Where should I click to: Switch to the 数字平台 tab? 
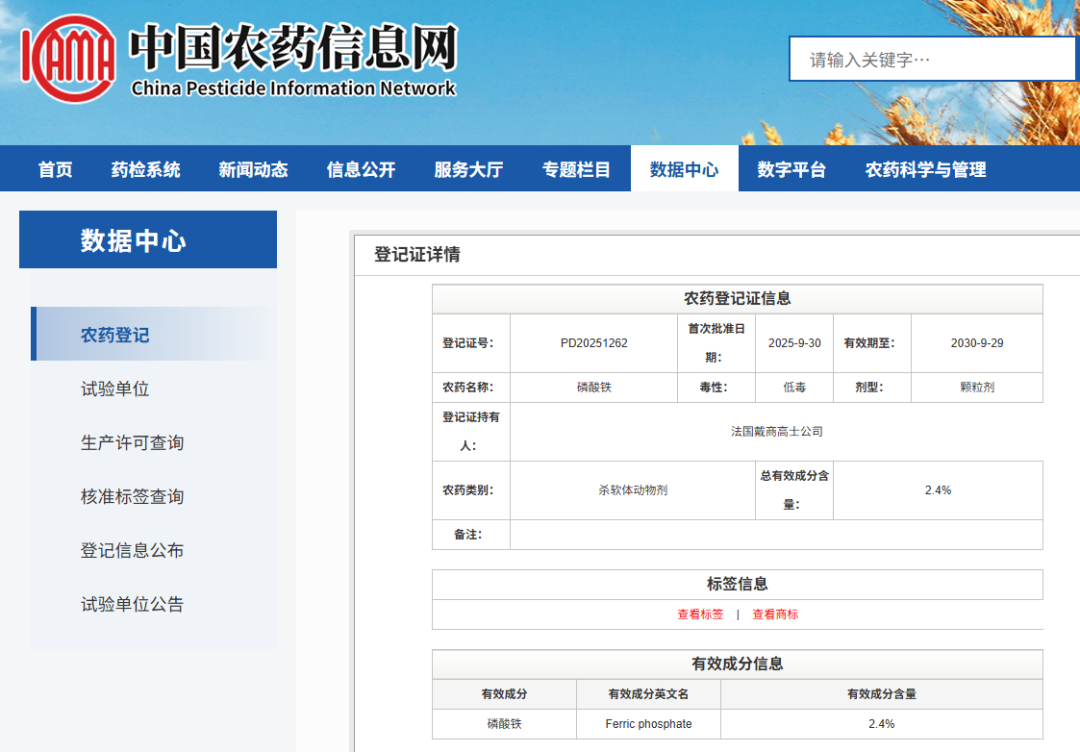793,169
